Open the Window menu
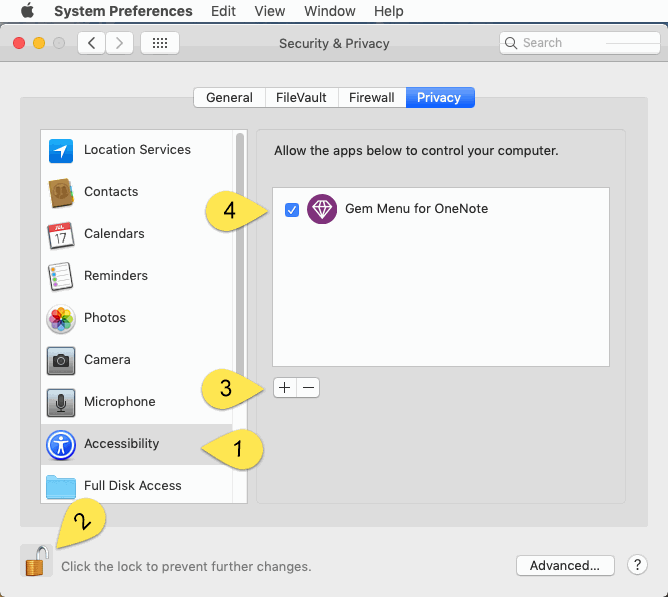668x597 pixels. tap(329, 11)
